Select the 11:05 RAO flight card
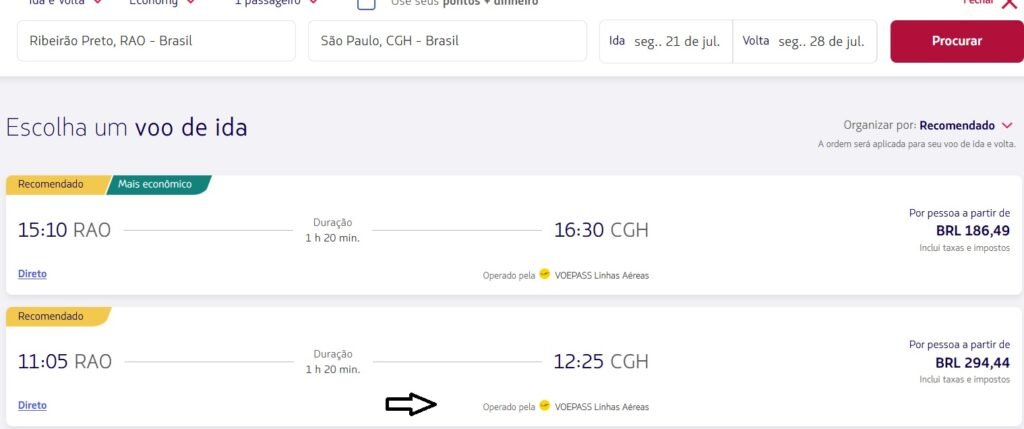Image resolution: width=1024 pixels, height=429 pixels. point(513,367)
